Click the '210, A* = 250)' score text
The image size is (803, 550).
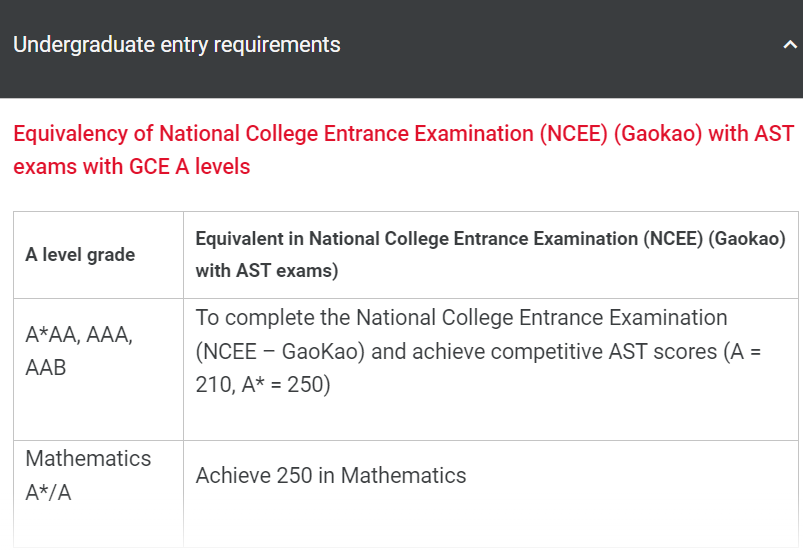263,385
